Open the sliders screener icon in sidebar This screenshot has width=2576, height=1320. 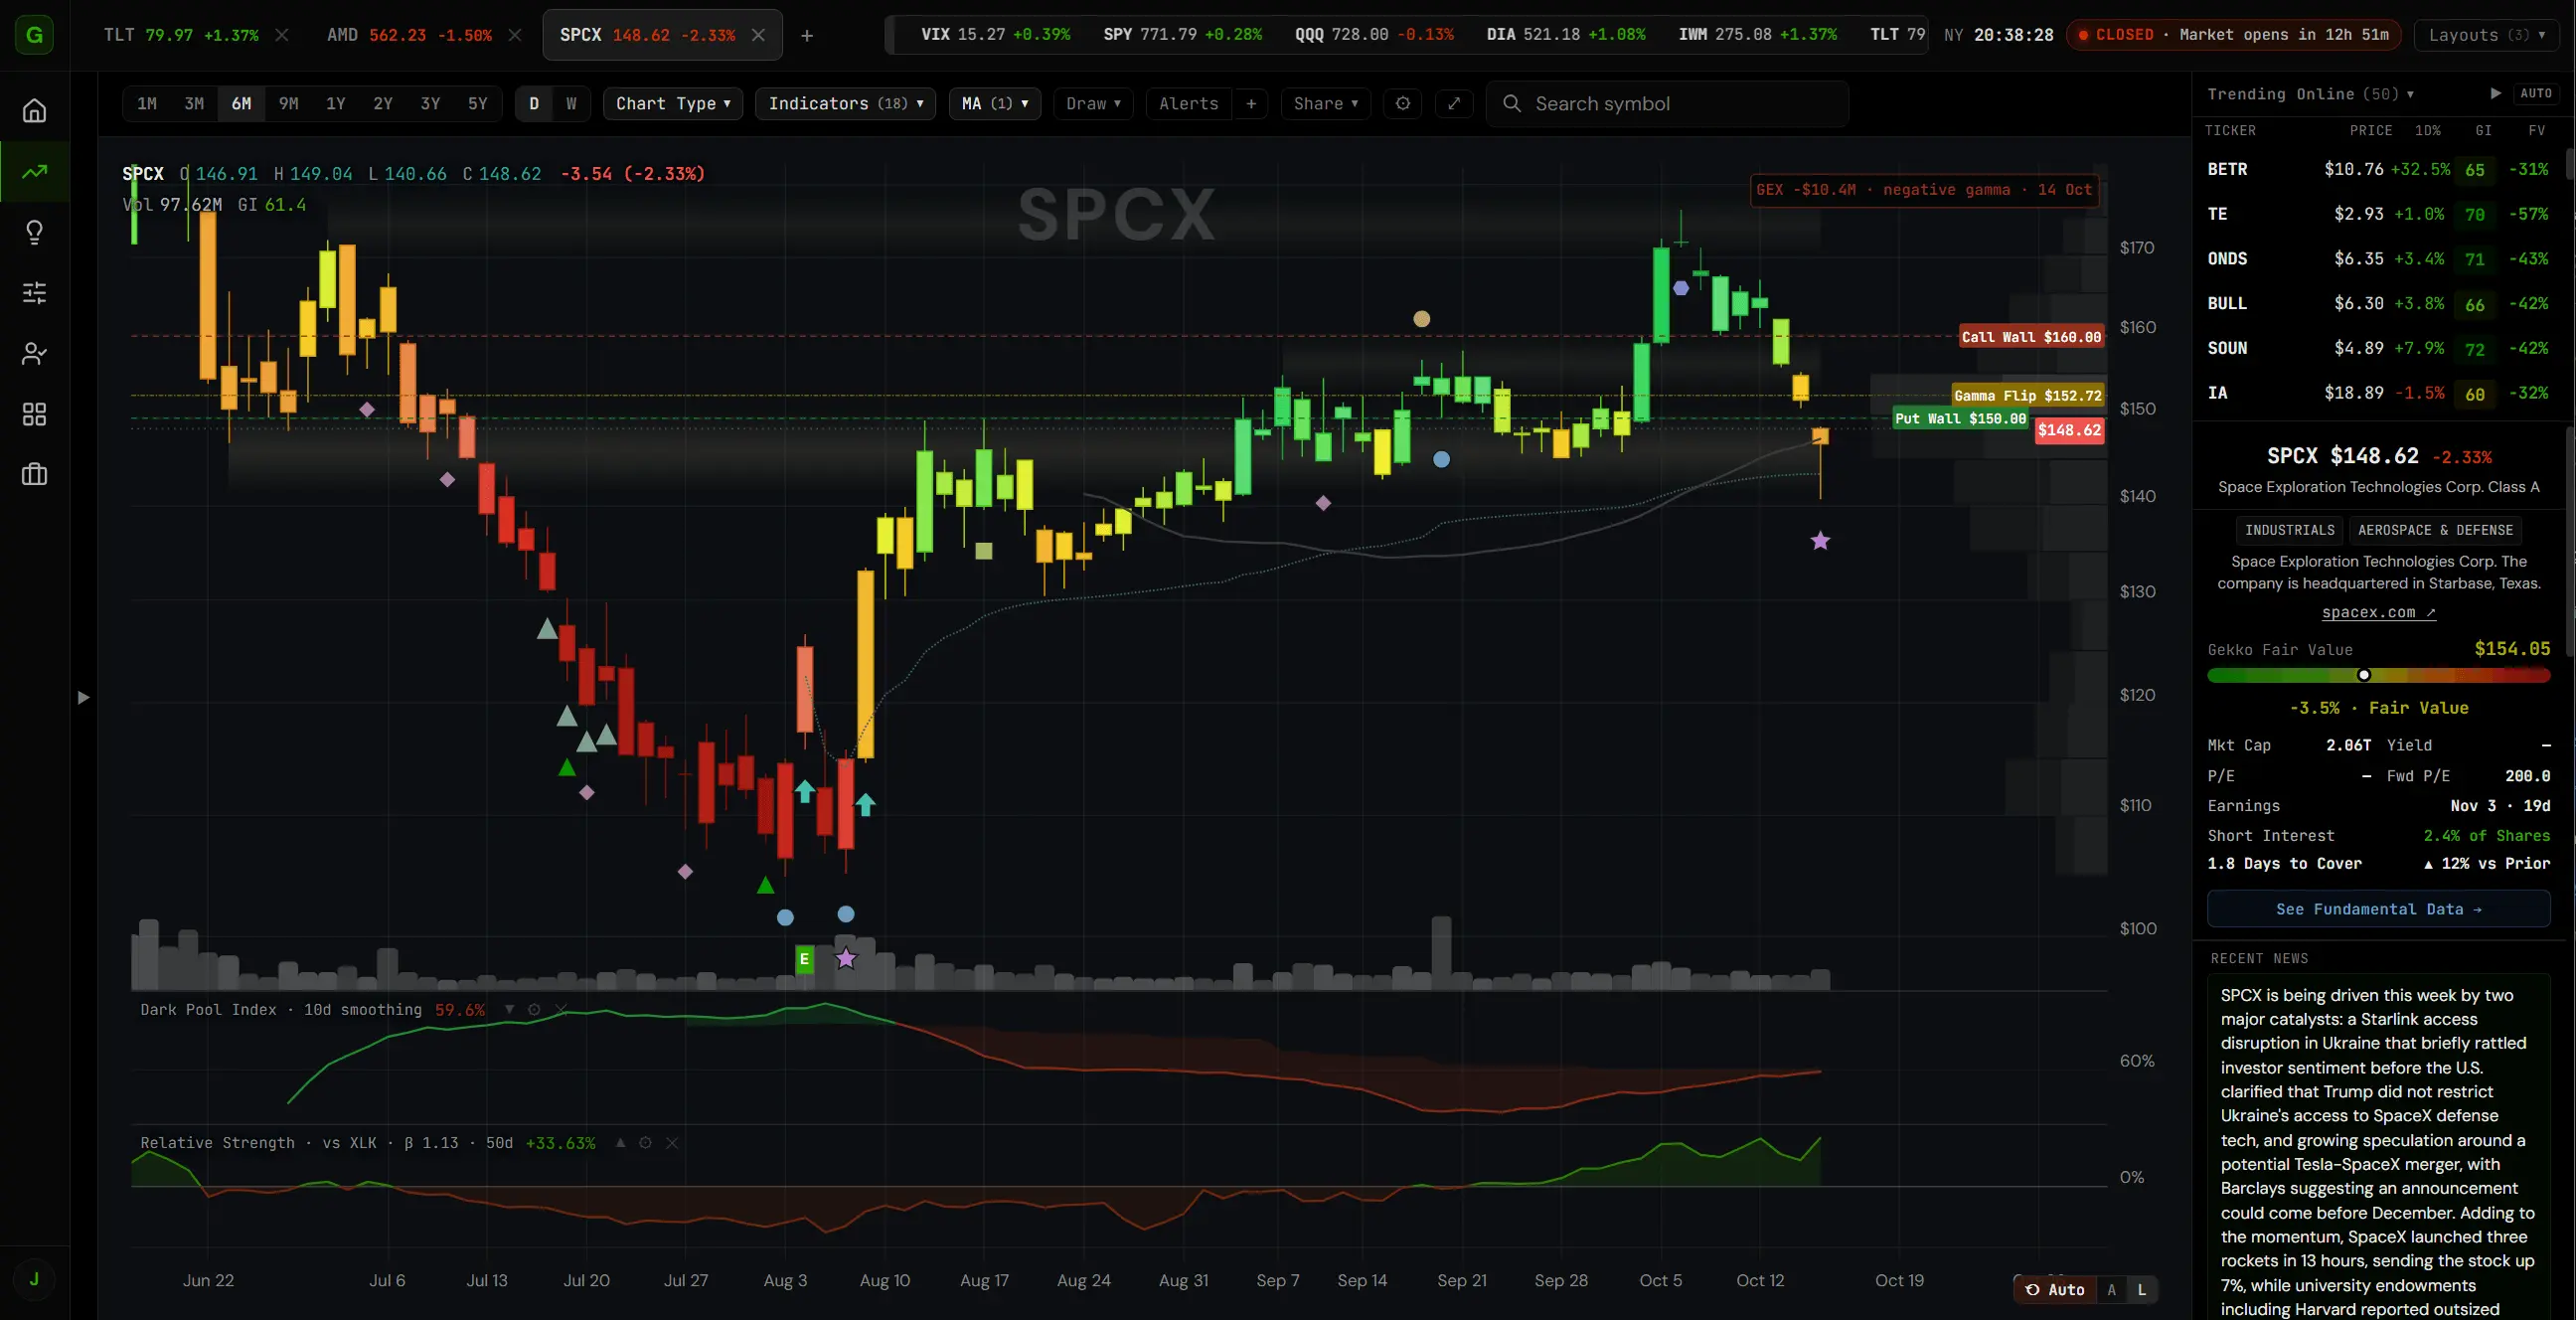tap(34, 293)
